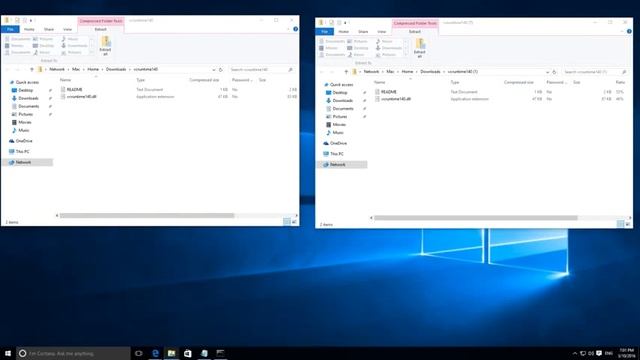Open the Share tab in right window
This screenshot has height=360, width=640.
click(x=363, y=32)
